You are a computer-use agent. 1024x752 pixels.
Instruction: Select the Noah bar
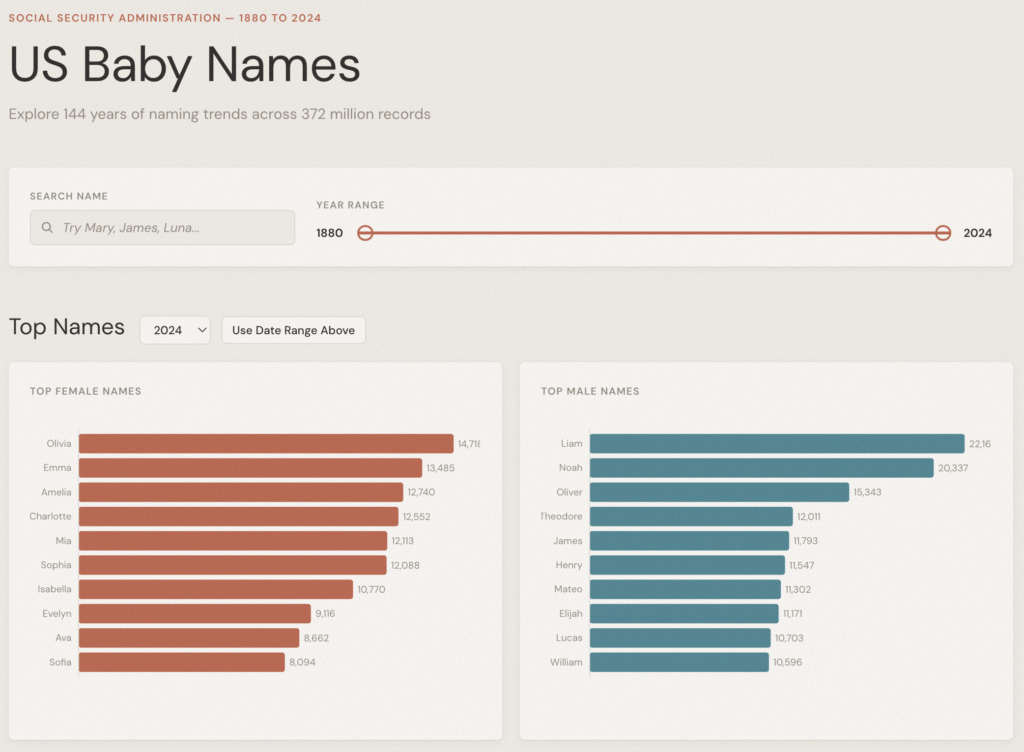761,468
